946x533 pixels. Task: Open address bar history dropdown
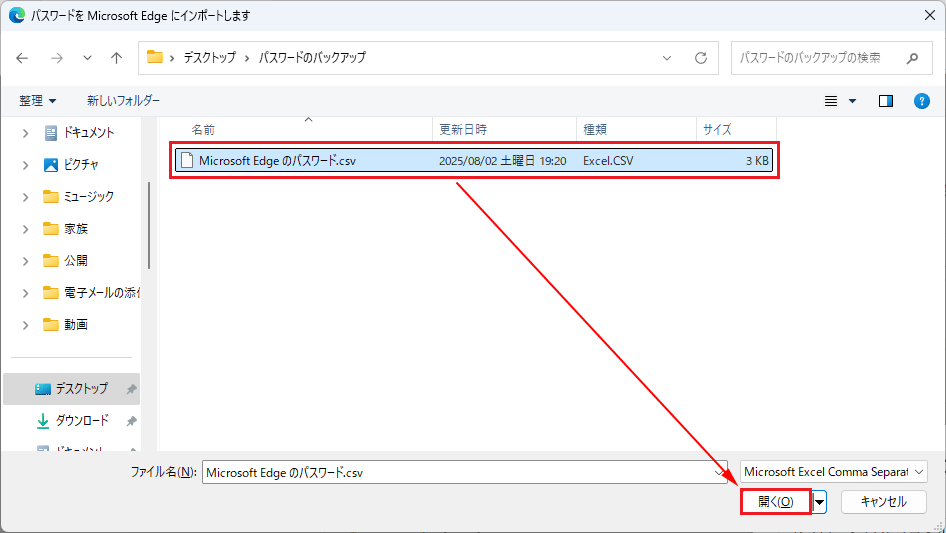tap(667, 58)
